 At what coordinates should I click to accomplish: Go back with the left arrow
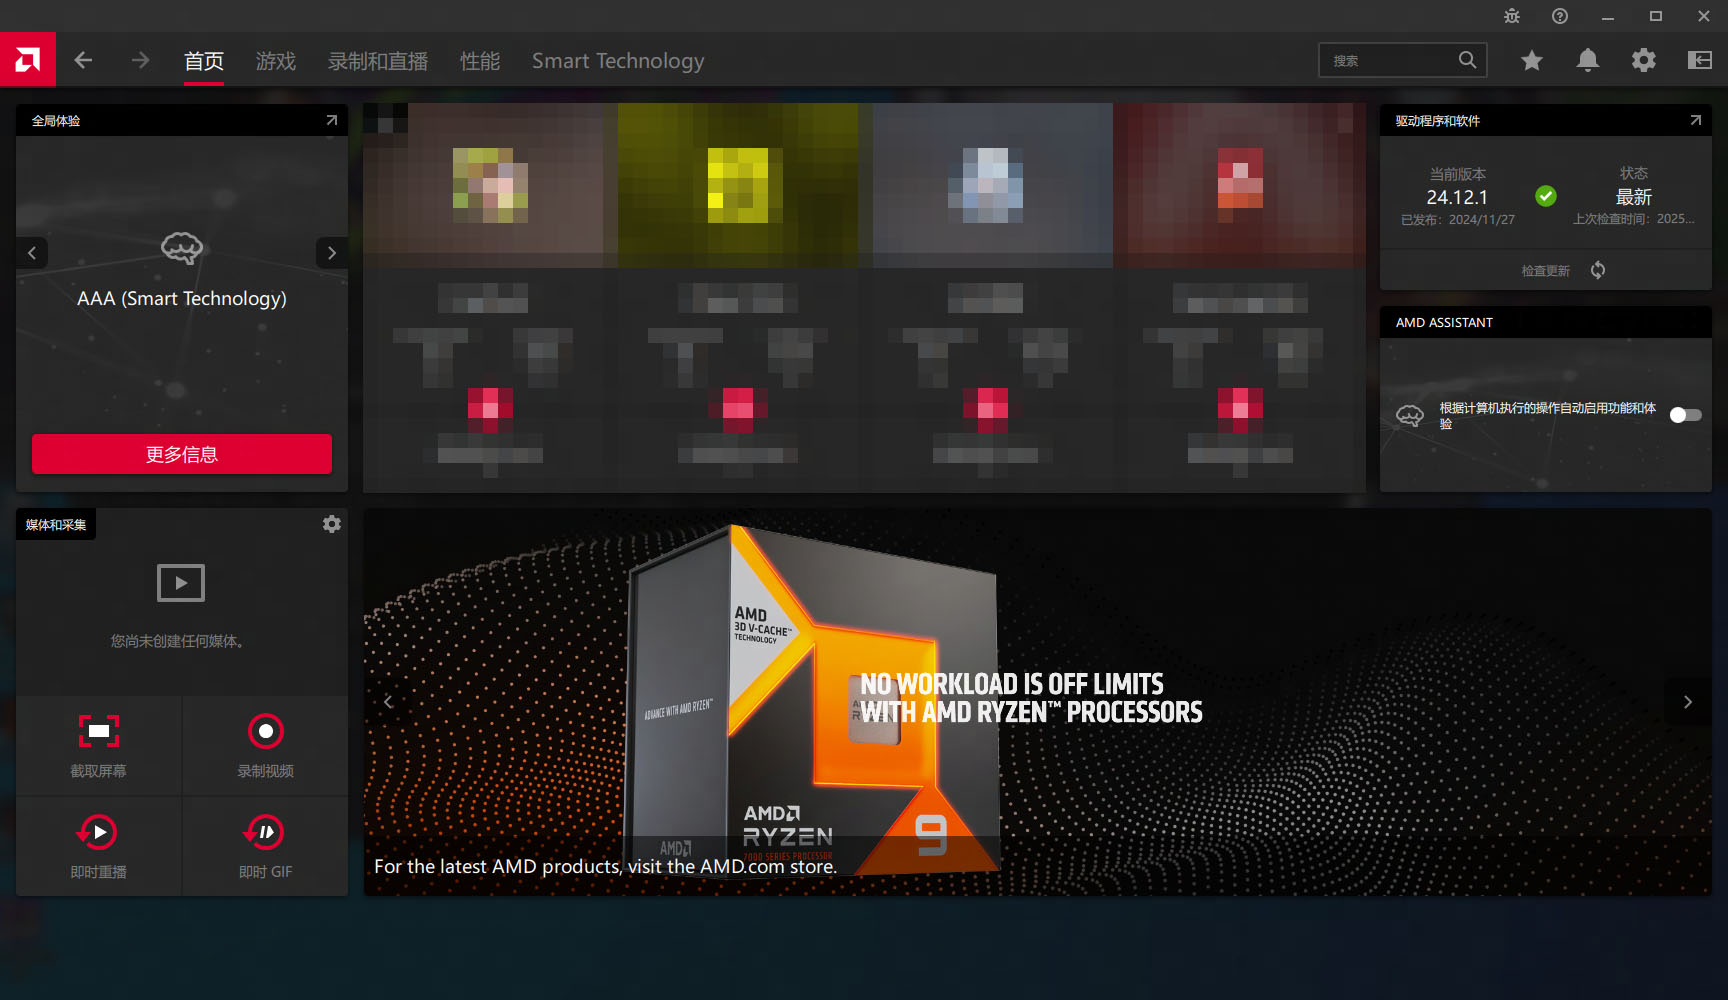[x=83, y=61]
